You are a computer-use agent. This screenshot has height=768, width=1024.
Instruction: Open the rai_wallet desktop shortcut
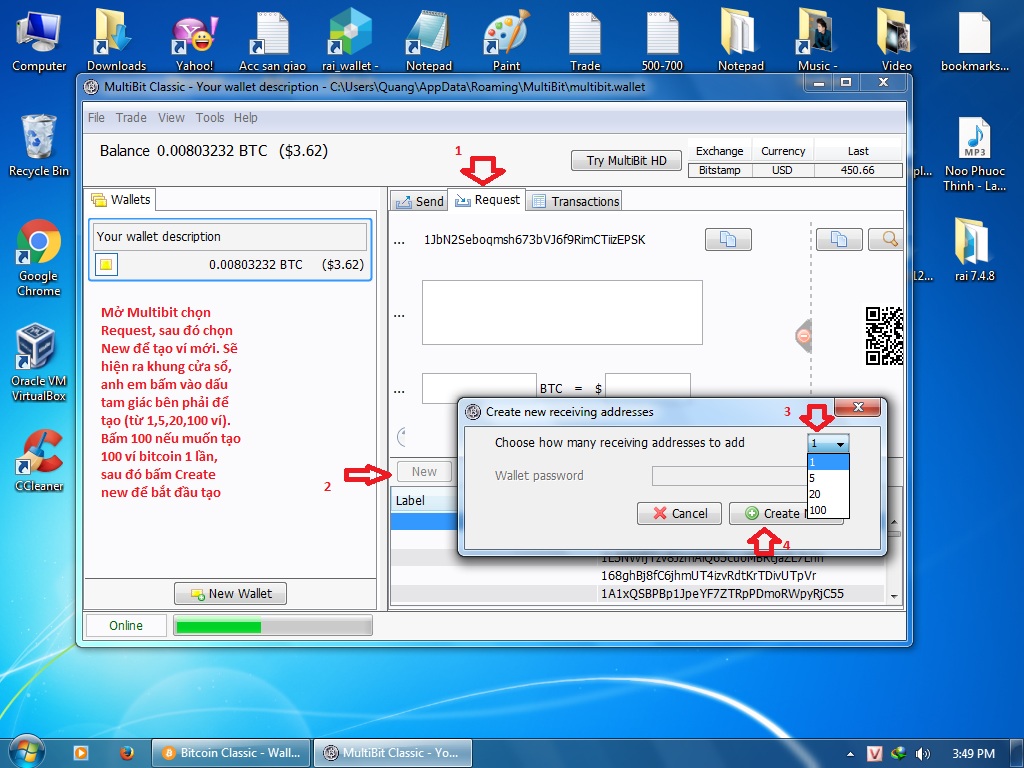coord(350,40)
